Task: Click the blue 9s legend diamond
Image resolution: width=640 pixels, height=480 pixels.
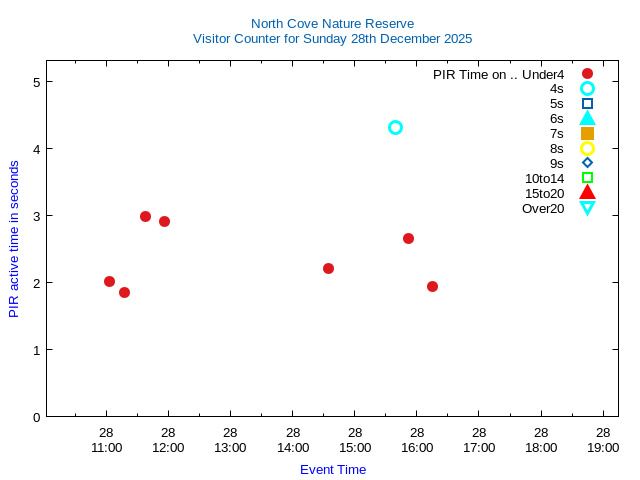Action: pos(587,163)
